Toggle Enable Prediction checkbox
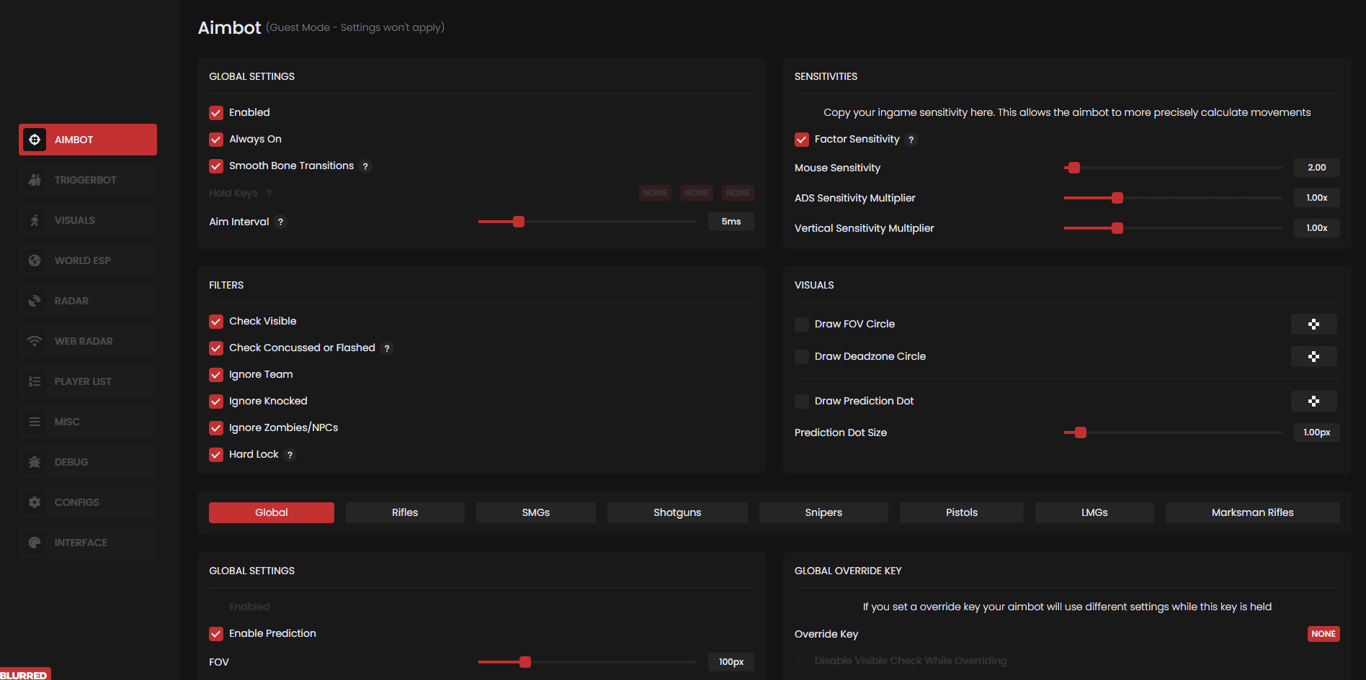The width and height of the screenshot is (1366, 680). pyautogui.click(x=216, y=633)
